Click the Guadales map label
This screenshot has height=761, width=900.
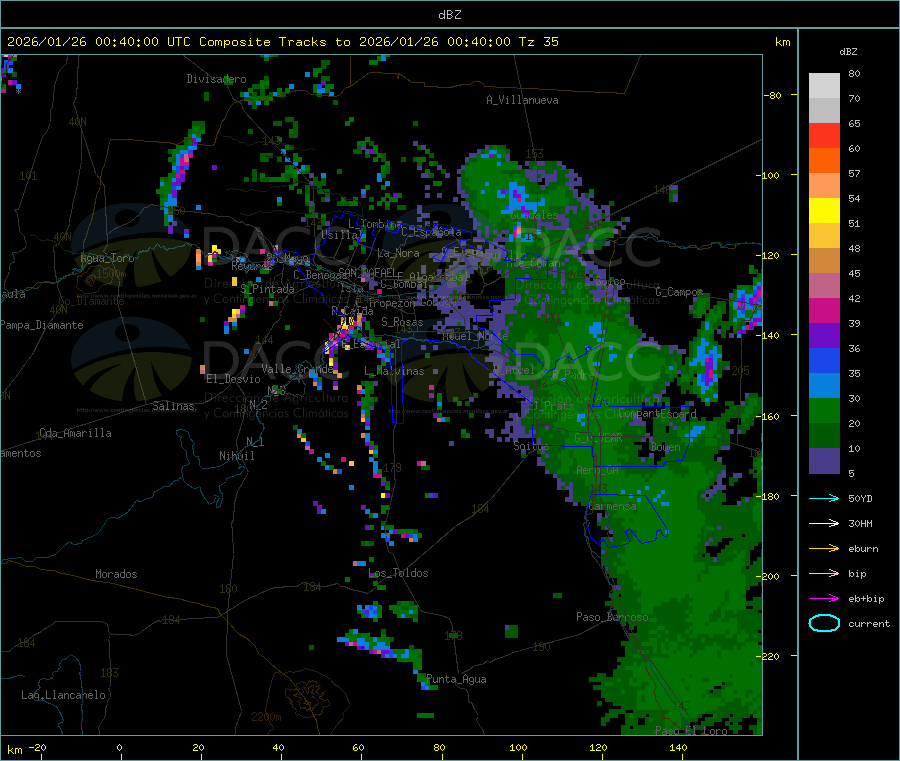(534, 215)
